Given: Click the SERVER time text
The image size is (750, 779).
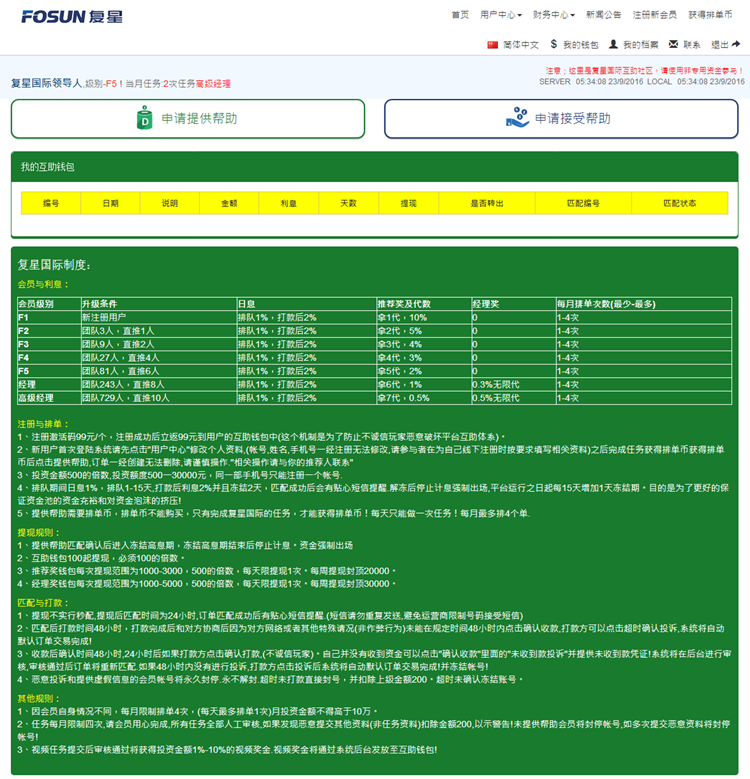Looking at the screenshot, I should point(591,81).
